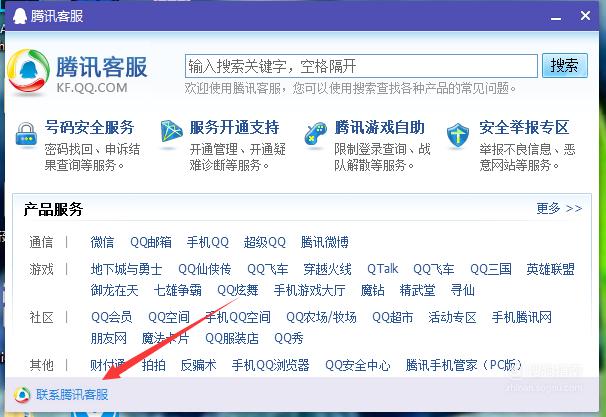Open the 超级QQ product link
This screenshot has width=606, height=417.
tap(265, 242)
